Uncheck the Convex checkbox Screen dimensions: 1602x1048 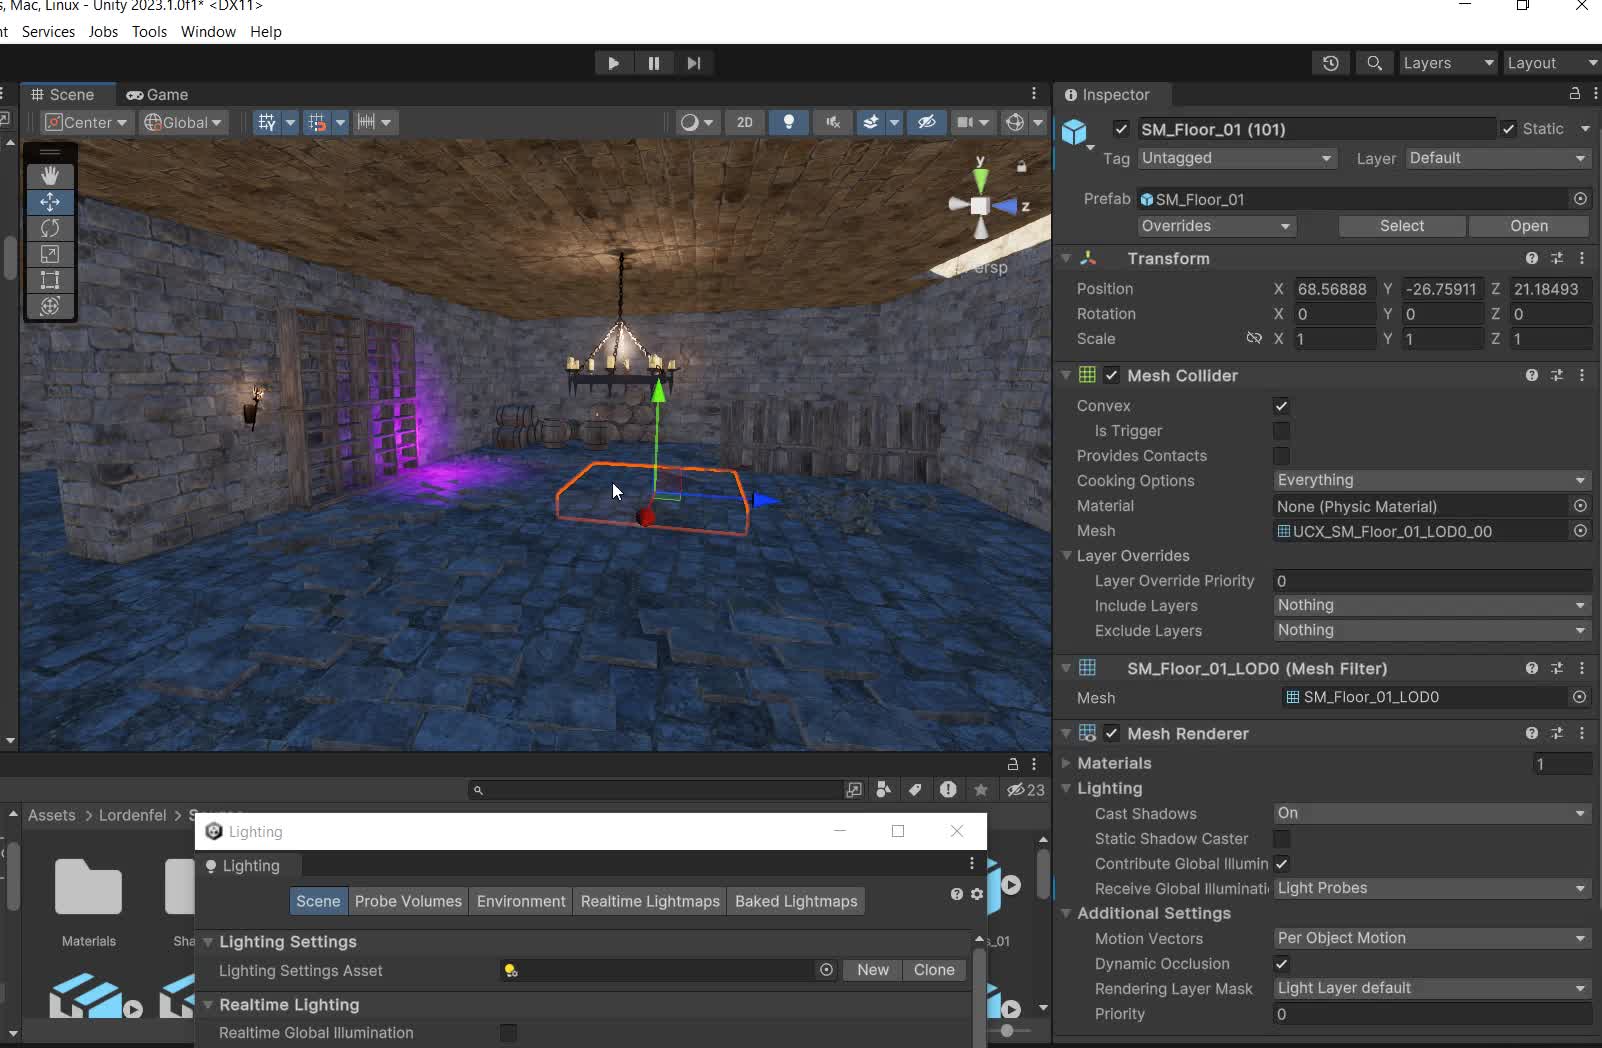[1281, 406]
